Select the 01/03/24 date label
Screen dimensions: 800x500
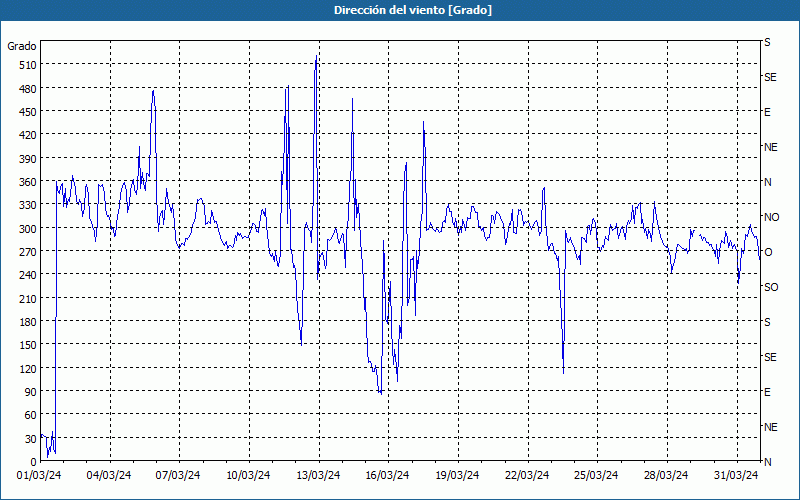pyautogui.click(x=39, y=476)
